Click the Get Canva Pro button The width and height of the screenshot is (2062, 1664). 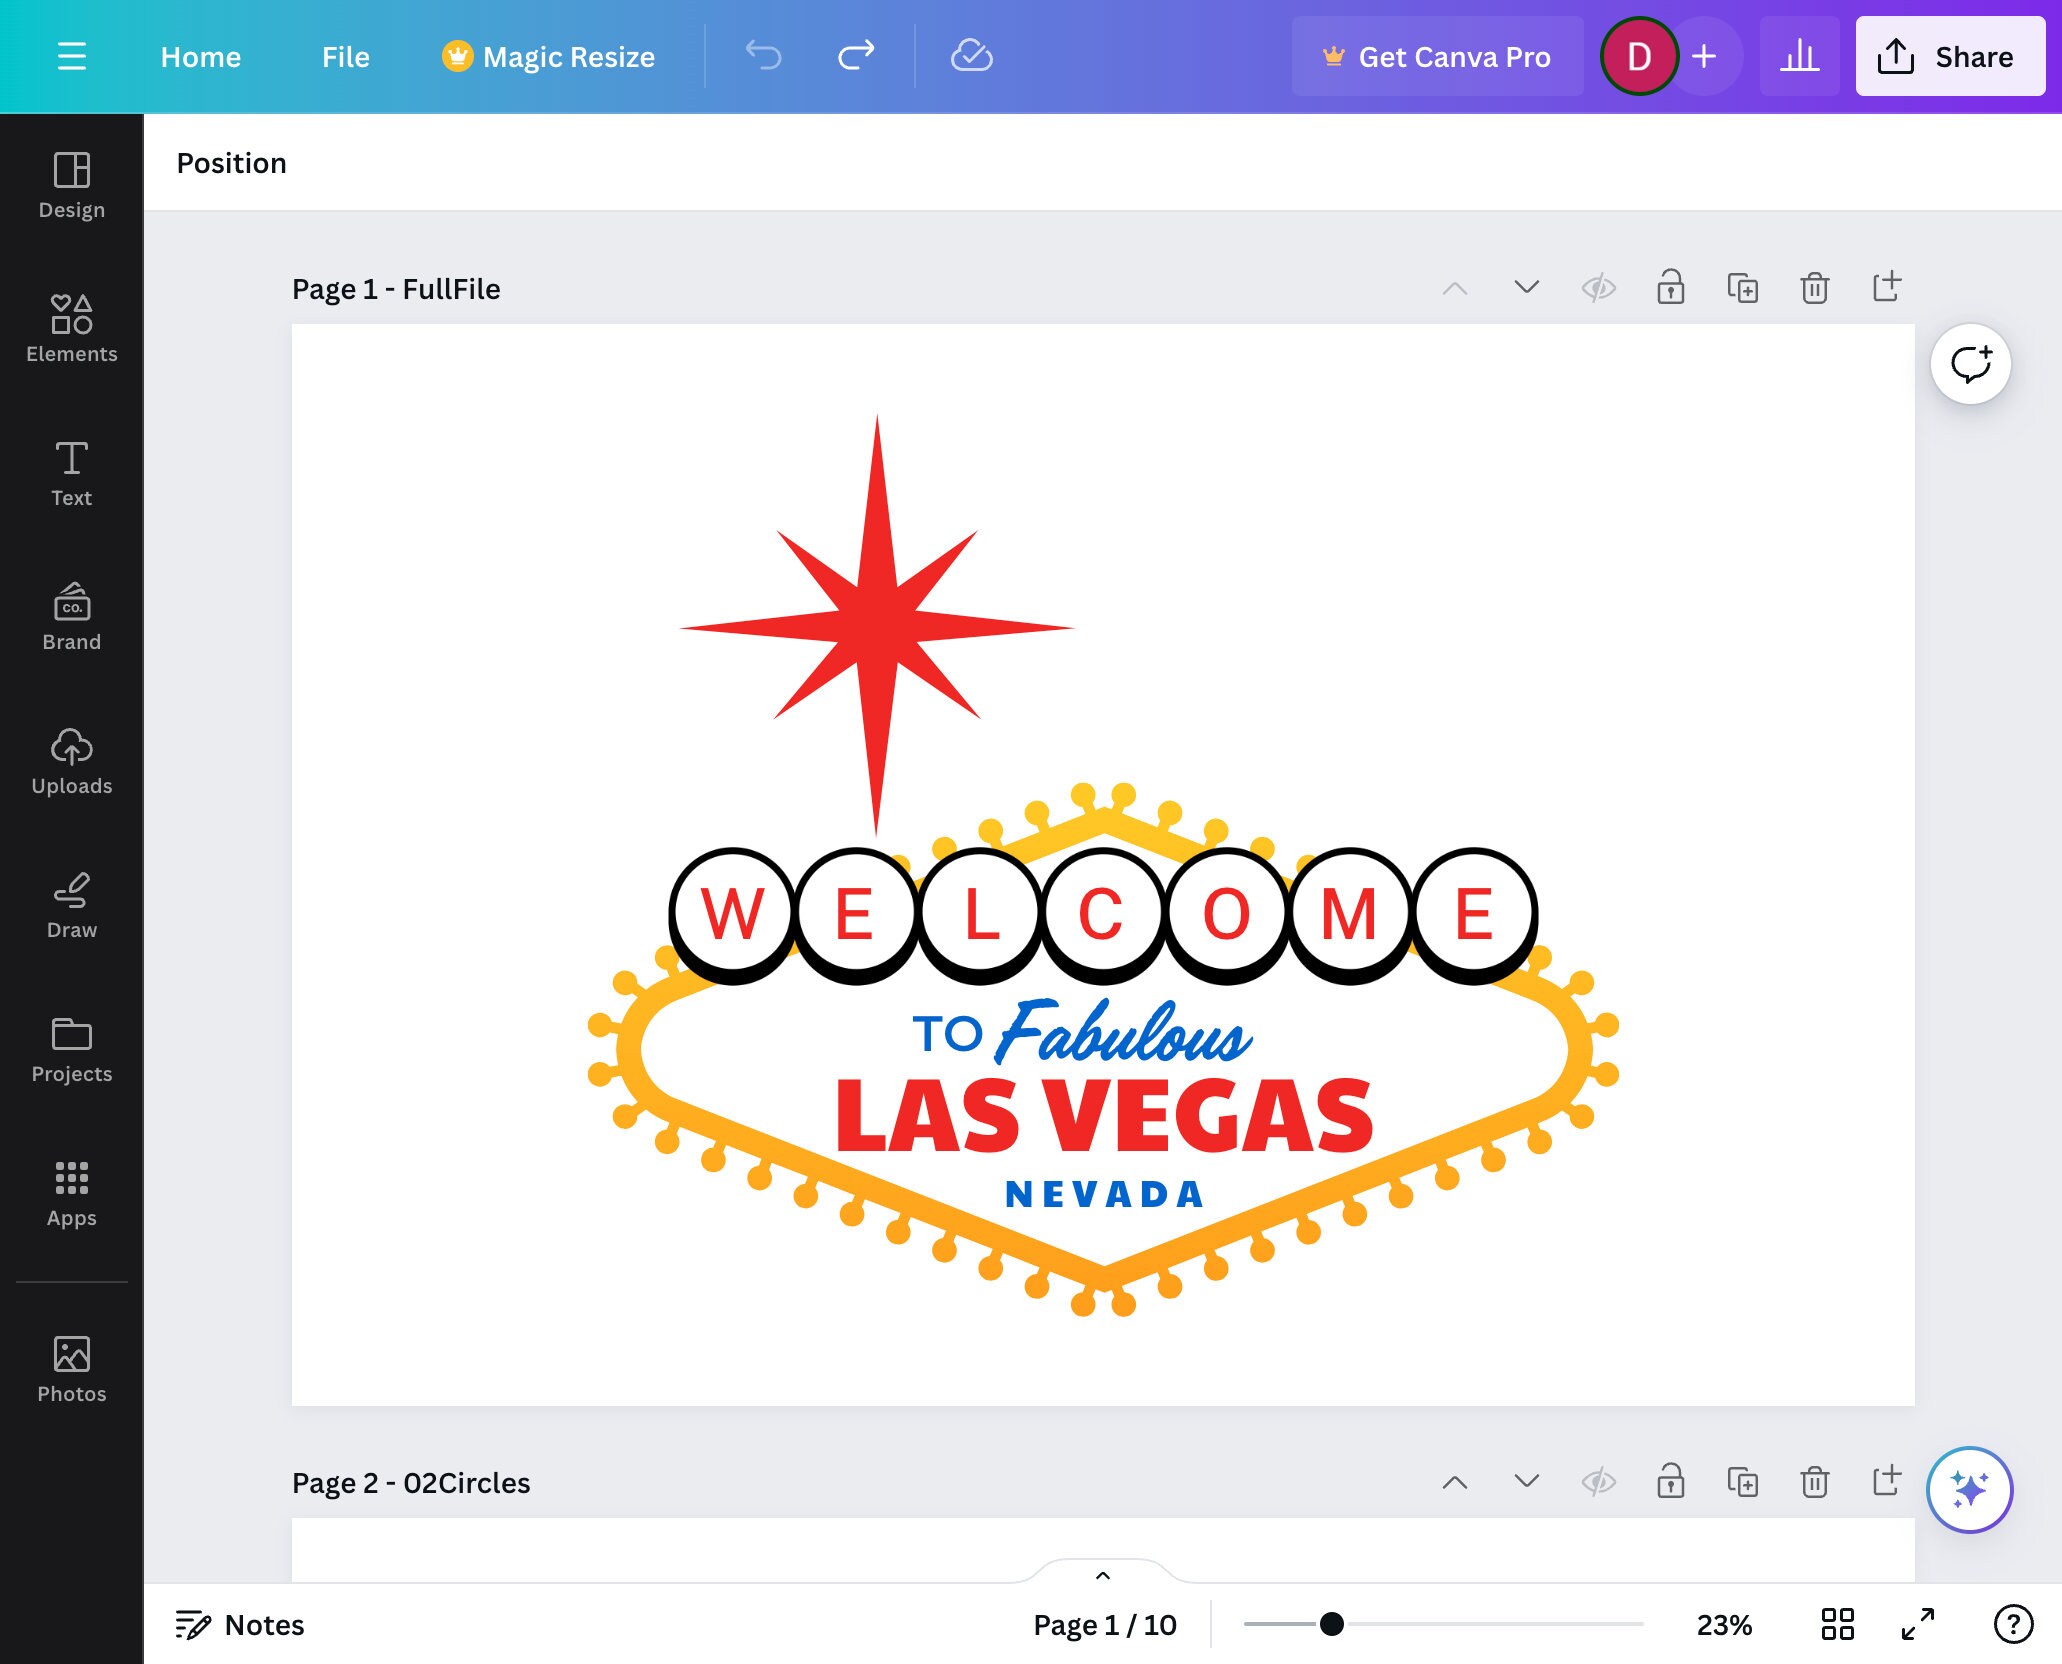tap(1437, 56)
